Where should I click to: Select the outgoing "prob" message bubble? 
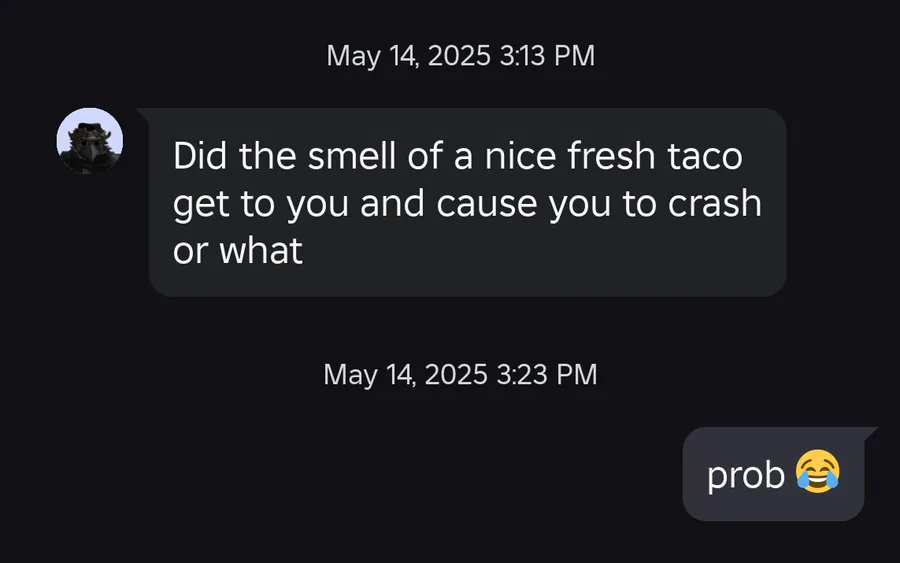773,474
